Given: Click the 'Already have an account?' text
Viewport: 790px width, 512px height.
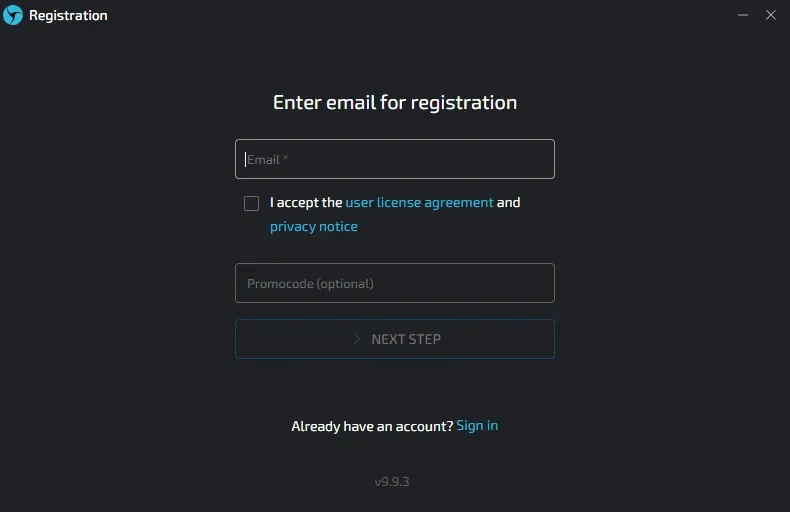Looking at the screenshot, I should coord(372,426).
